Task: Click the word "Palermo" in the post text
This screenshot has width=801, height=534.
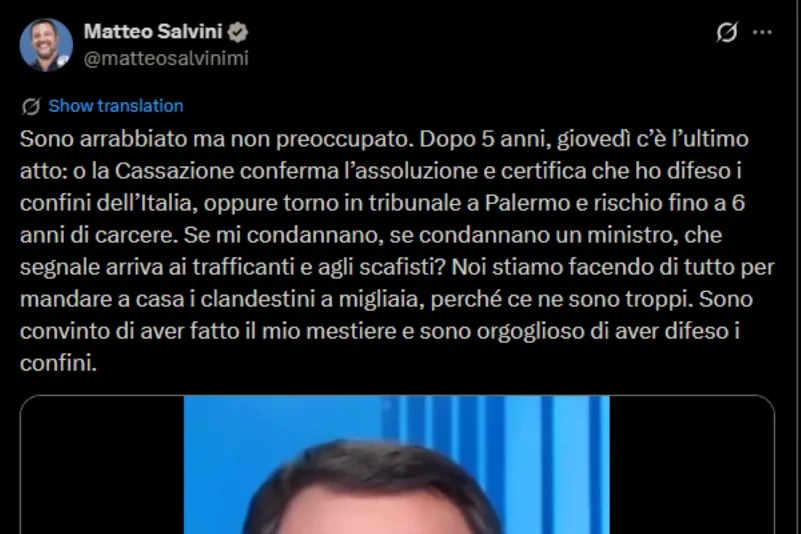Action: pyautogui.click(x=527, y=203)
